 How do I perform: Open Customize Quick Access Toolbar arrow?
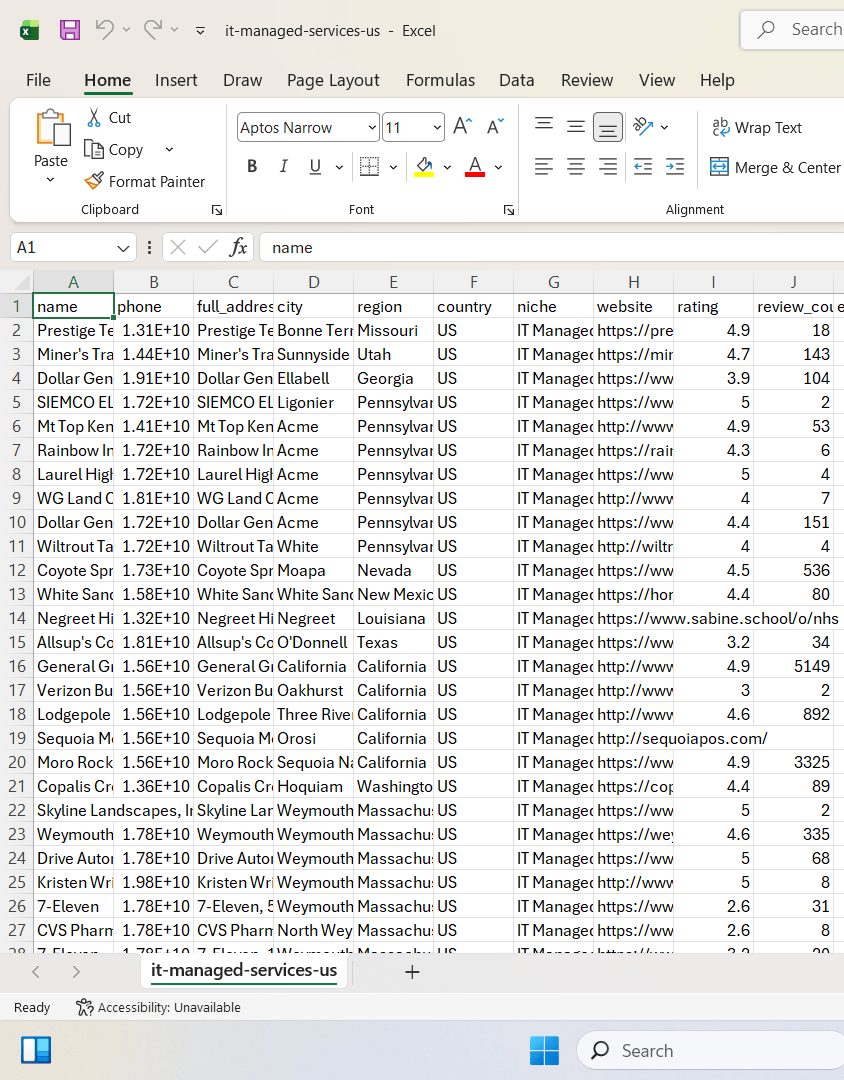point(200,30)
